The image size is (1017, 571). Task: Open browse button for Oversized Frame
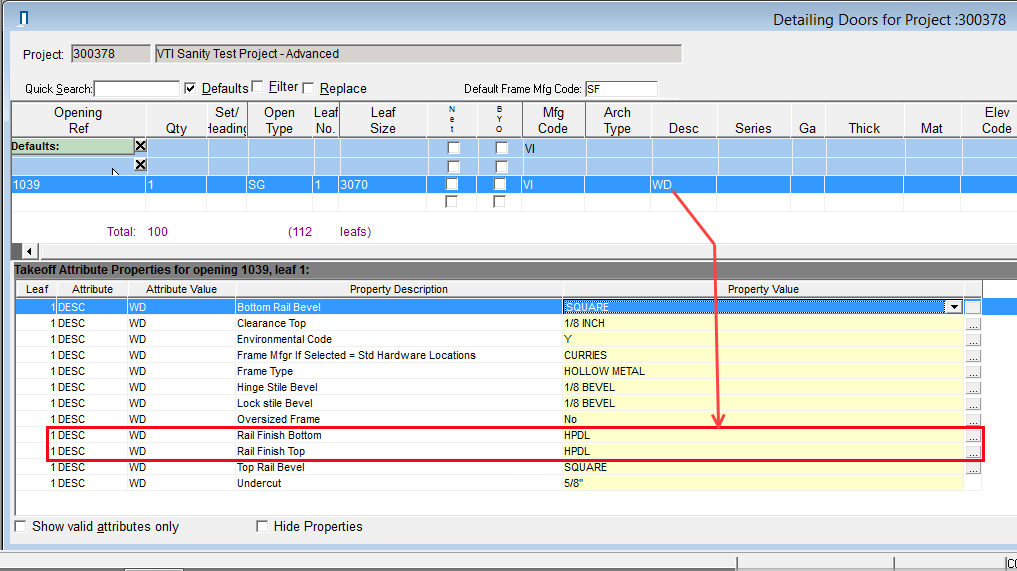973,420
